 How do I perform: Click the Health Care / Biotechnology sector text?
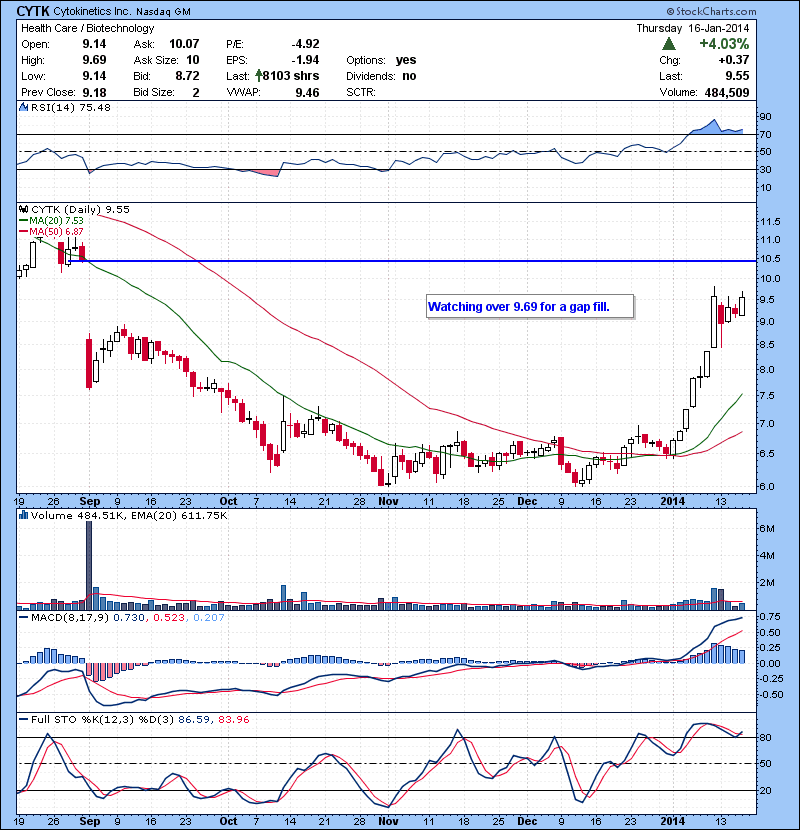[87, 28]
